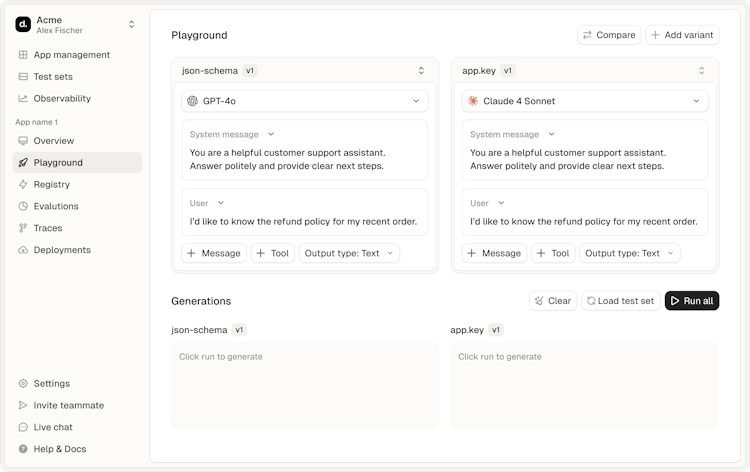Go to App management in sidebar
The image size is (750, 472).
pos(71,55)
